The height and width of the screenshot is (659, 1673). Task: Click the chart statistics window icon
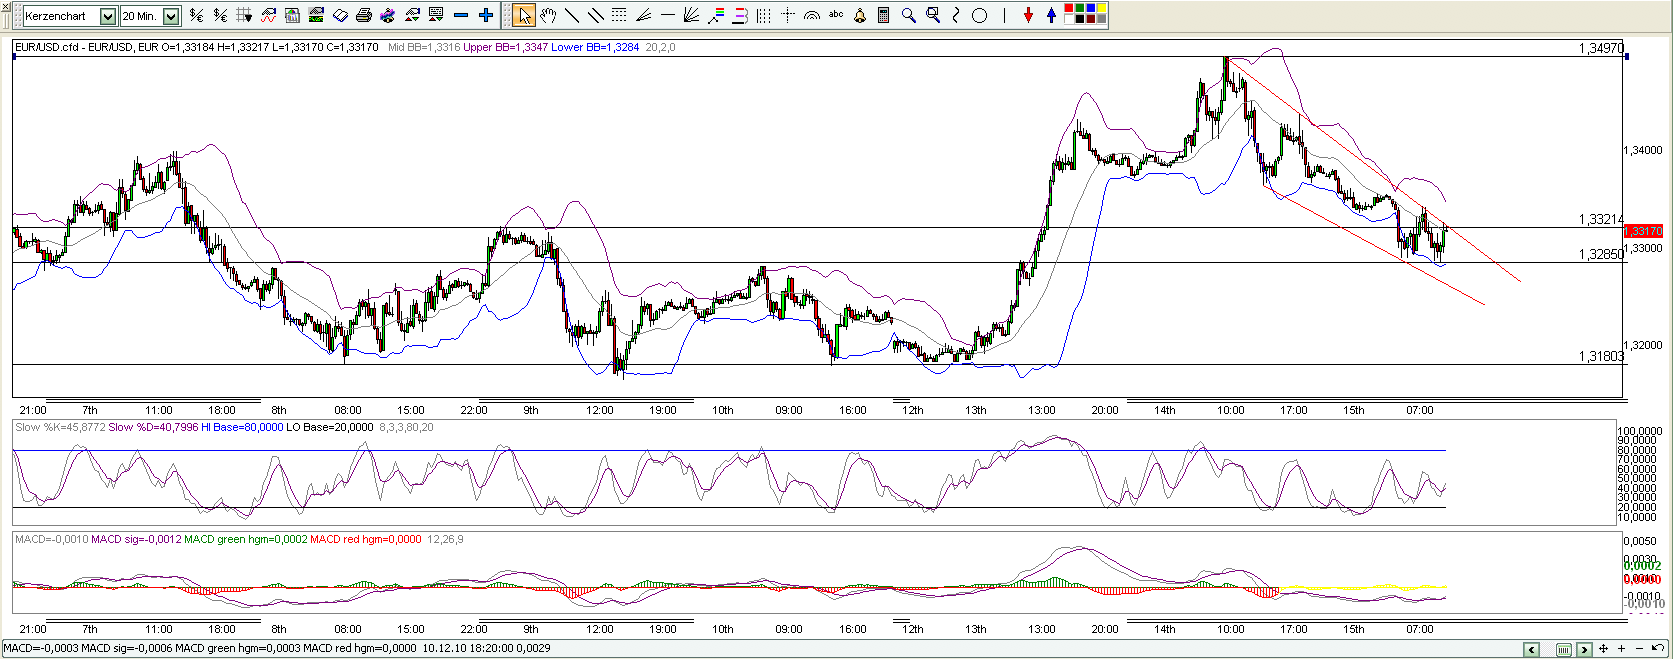tap(292, 15)
